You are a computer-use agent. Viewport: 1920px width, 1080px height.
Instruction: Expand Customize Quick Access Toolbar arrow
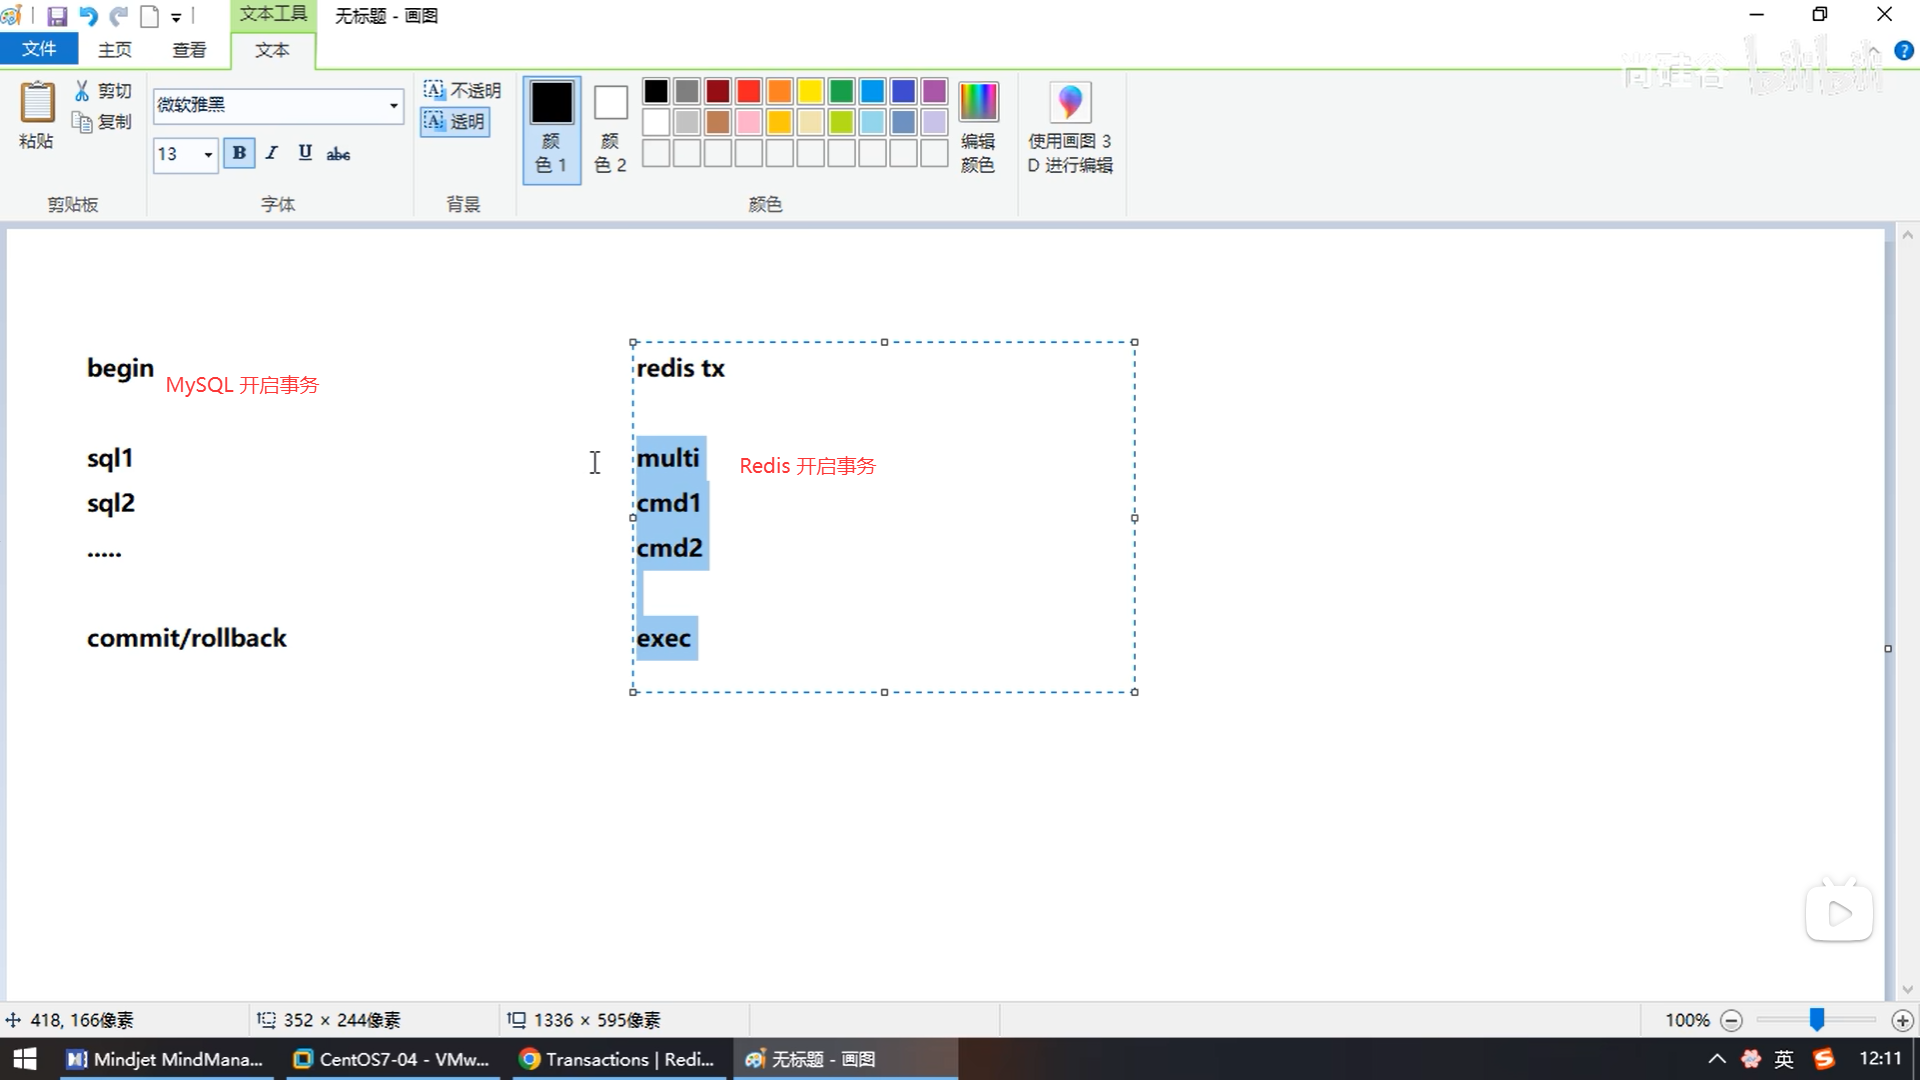[x=176, y=17]
